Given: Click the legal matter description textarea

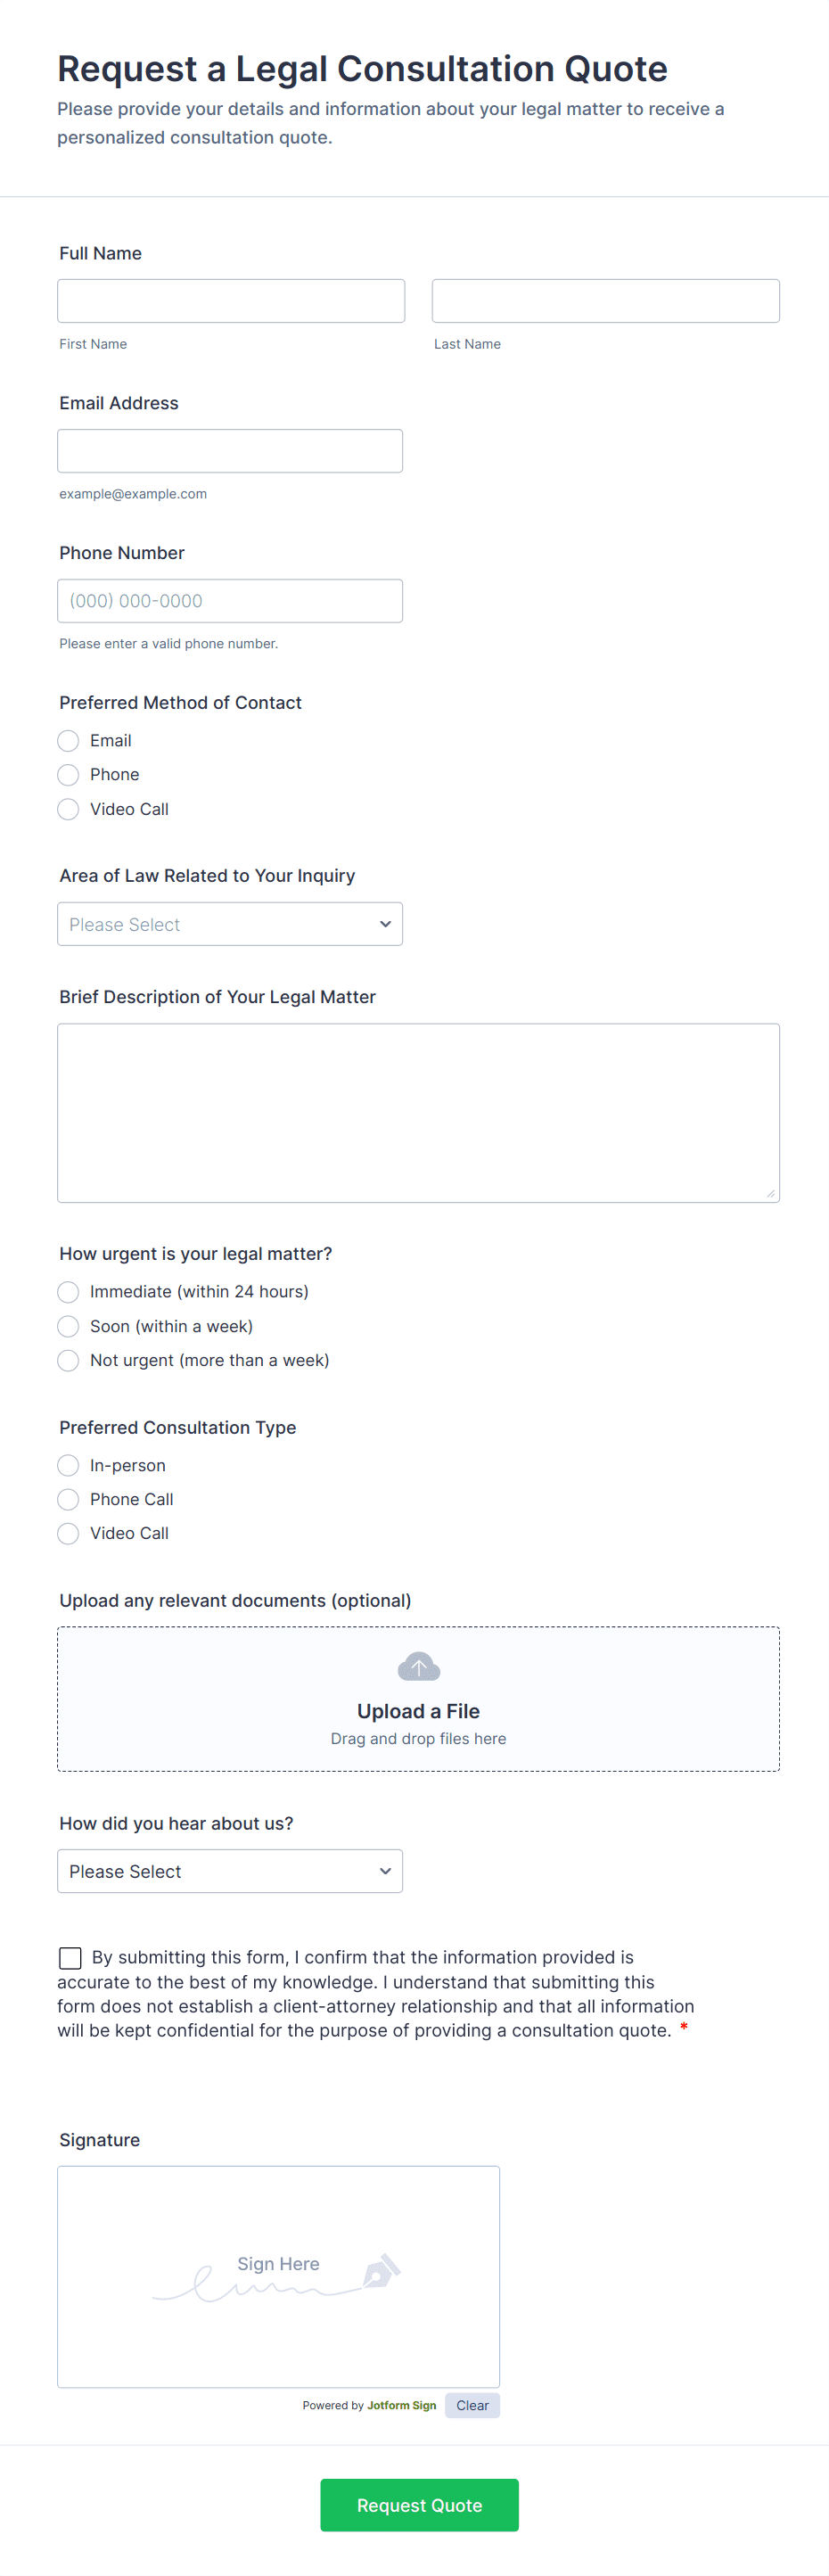Looking at the screenshot, I should click(418, 1112).
